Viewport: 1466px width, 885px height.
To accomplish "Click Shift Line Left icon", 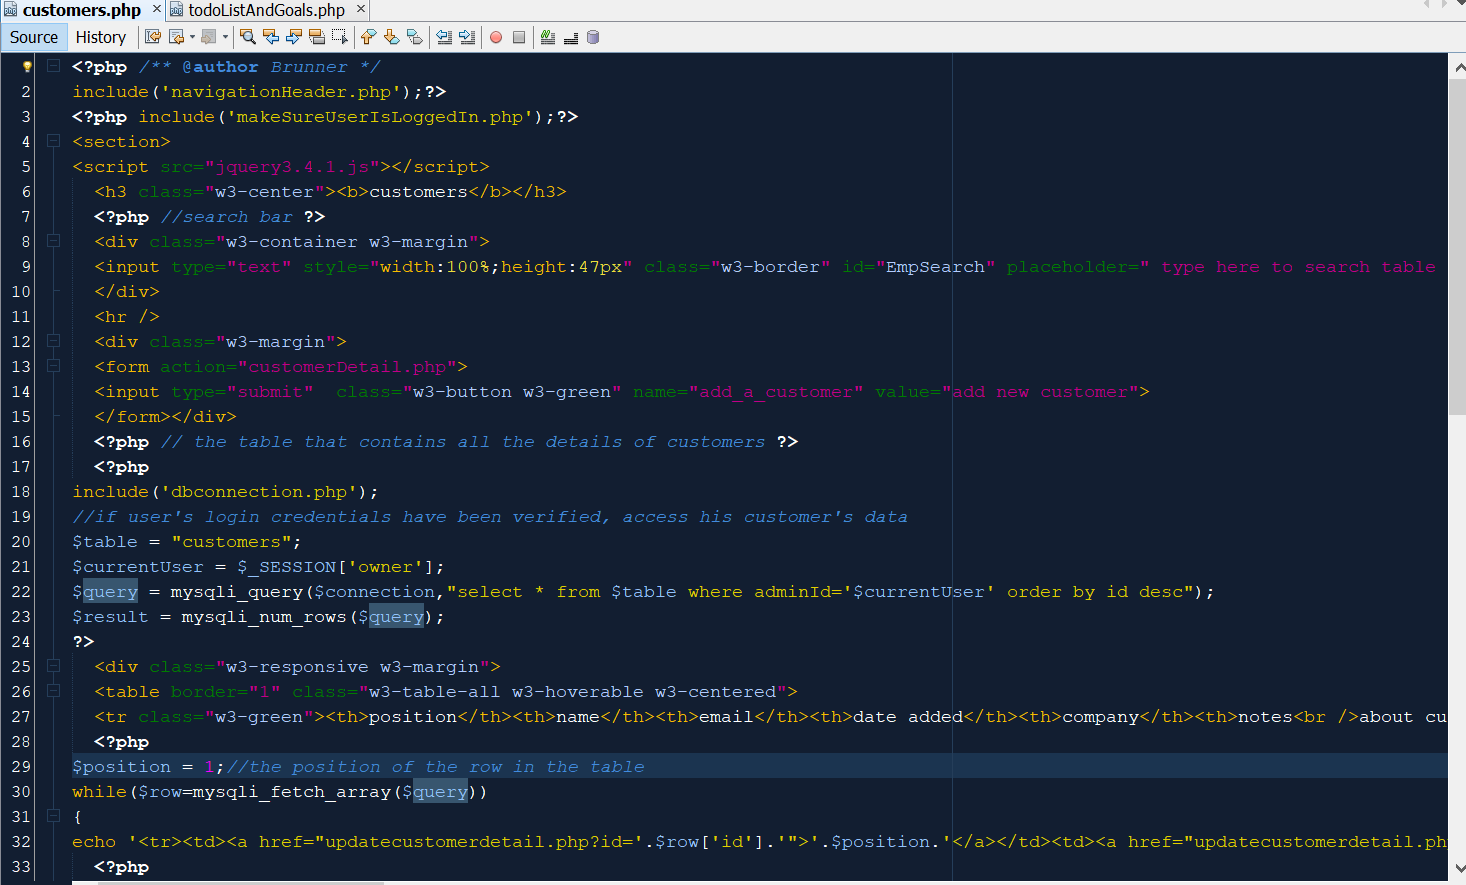I will click(x=444, y=37).
